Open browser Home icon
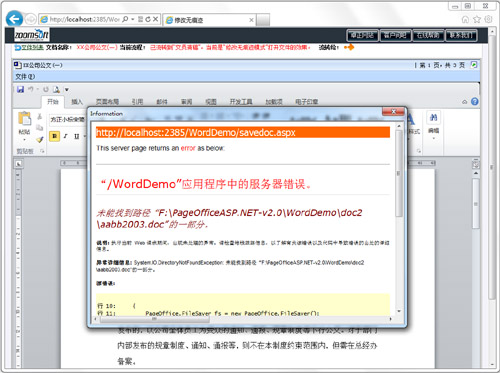 coord(465,19)
